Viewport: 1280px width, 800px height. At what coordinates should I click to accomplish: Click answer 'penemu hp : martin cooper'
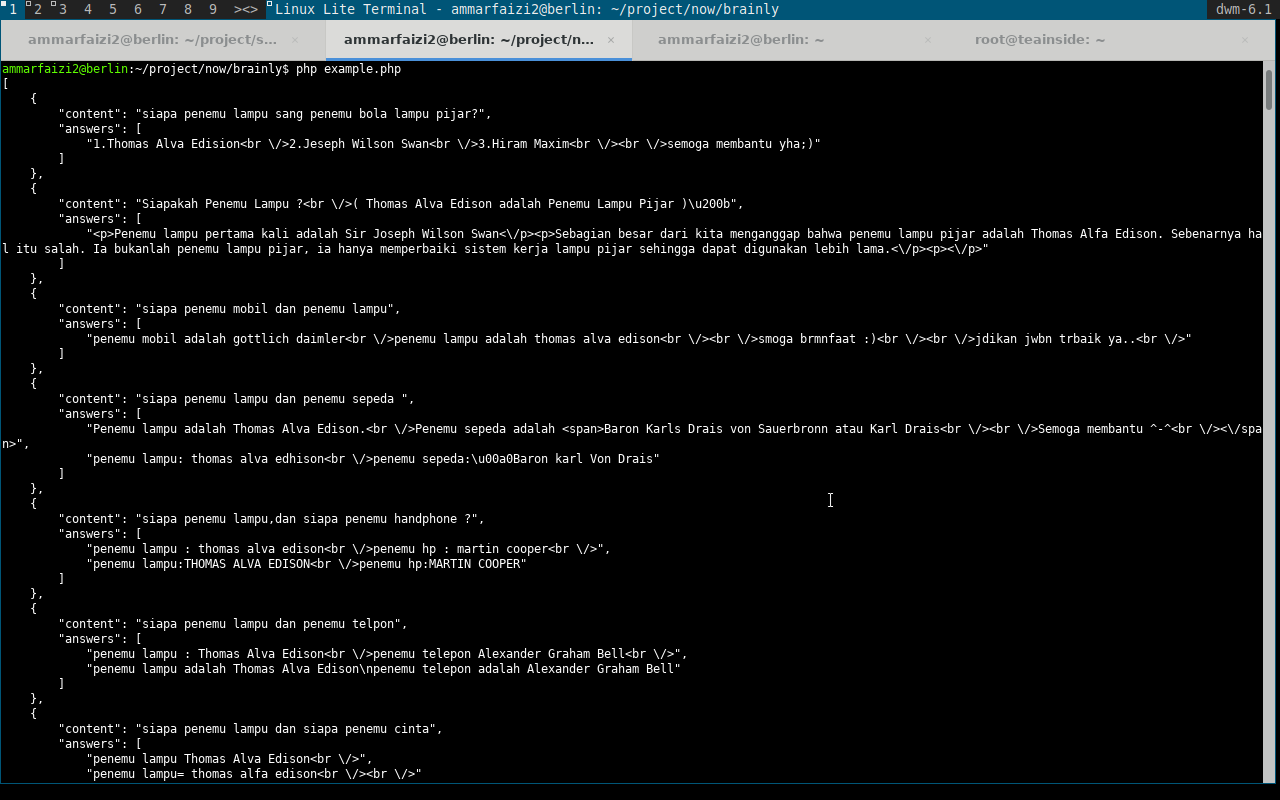point(348,549)
